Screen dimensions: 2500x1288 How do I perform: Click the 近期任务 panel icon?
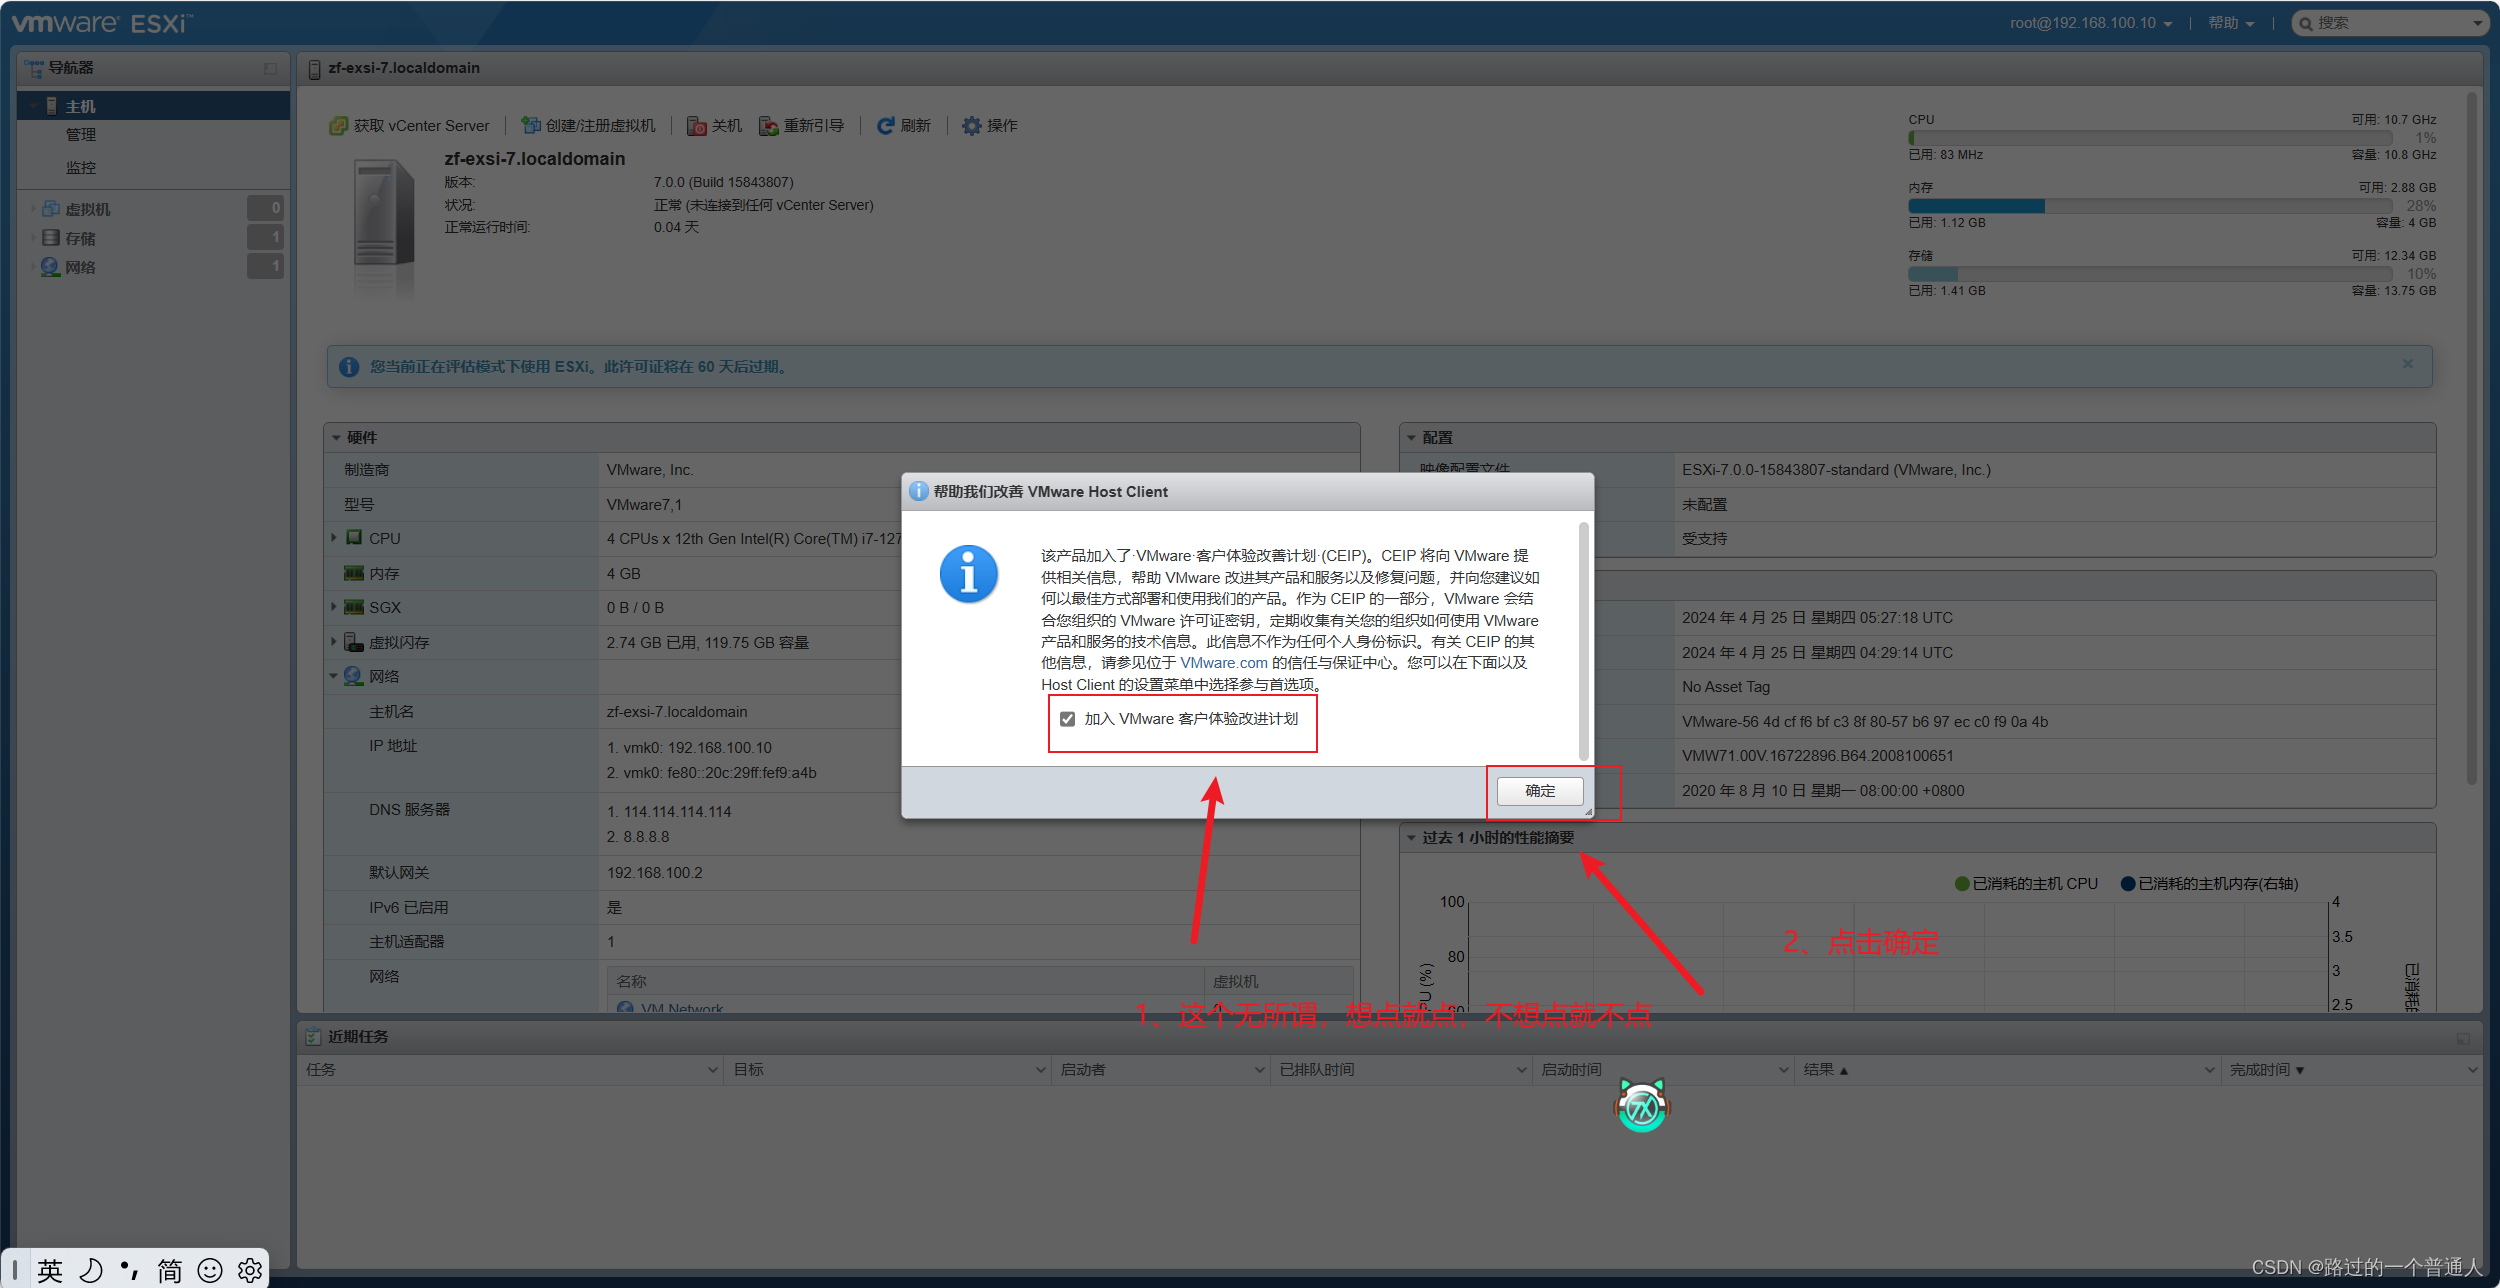[x=314, y=1037]
